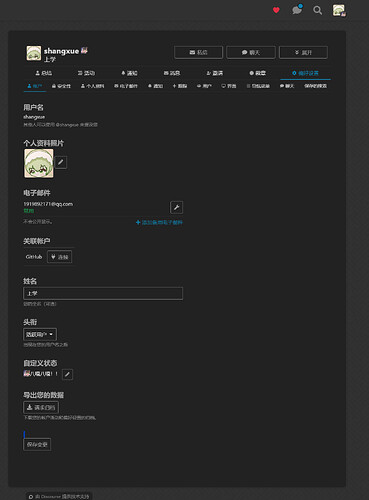
Task: Click the 私信 message button
Action: coord(199,52)
